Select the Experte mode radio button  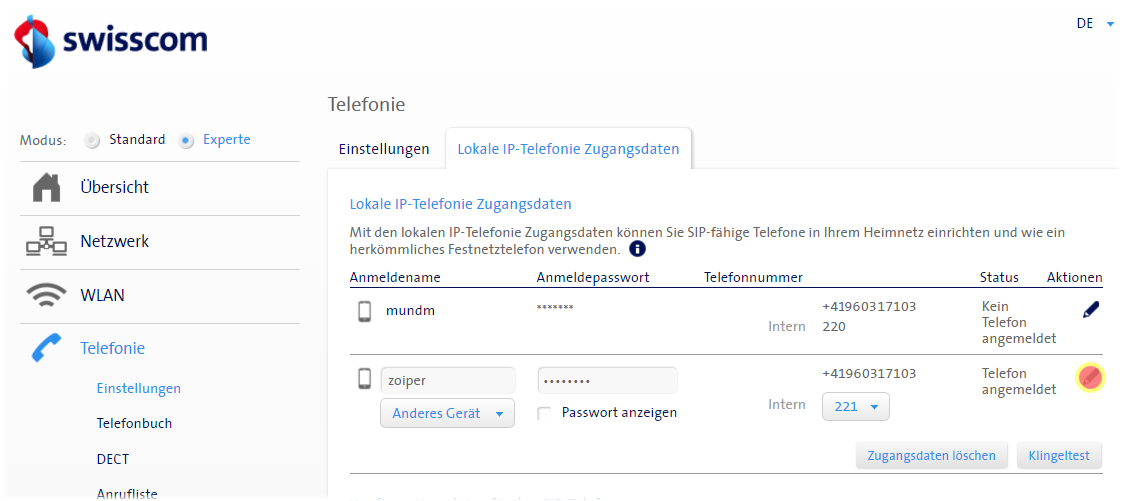[x=186, y=141]
